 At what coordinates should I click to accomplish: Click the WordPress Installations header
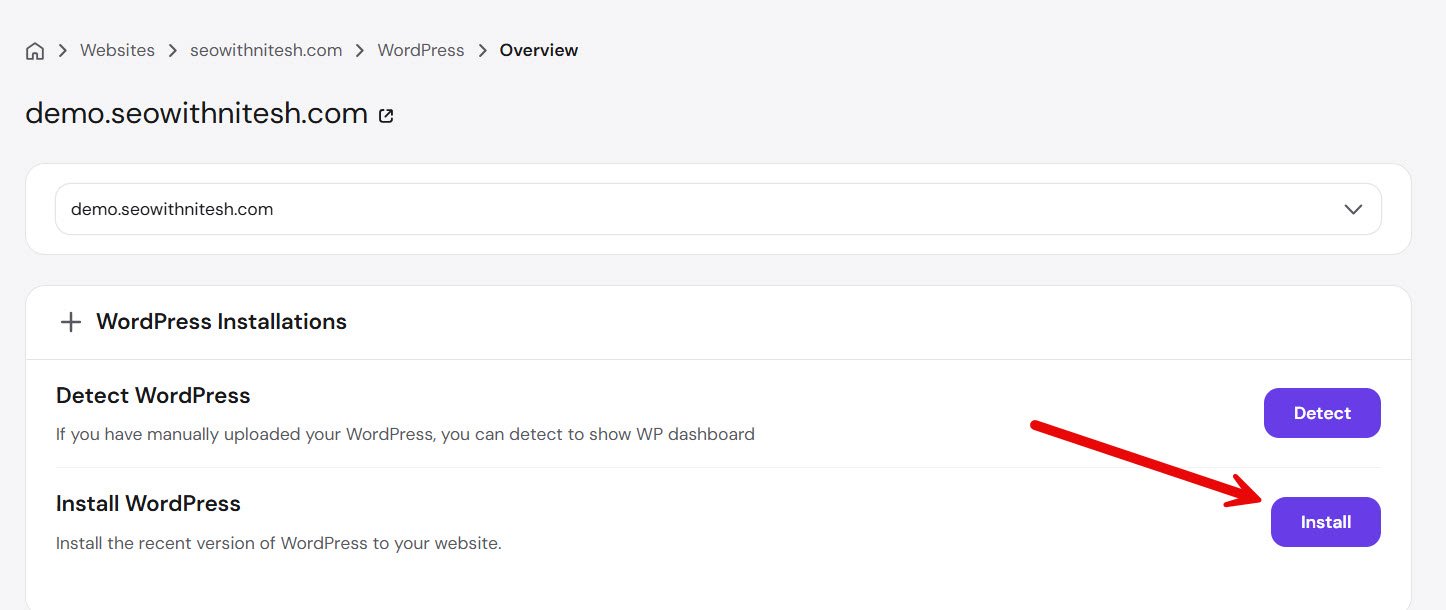[221, 322]
